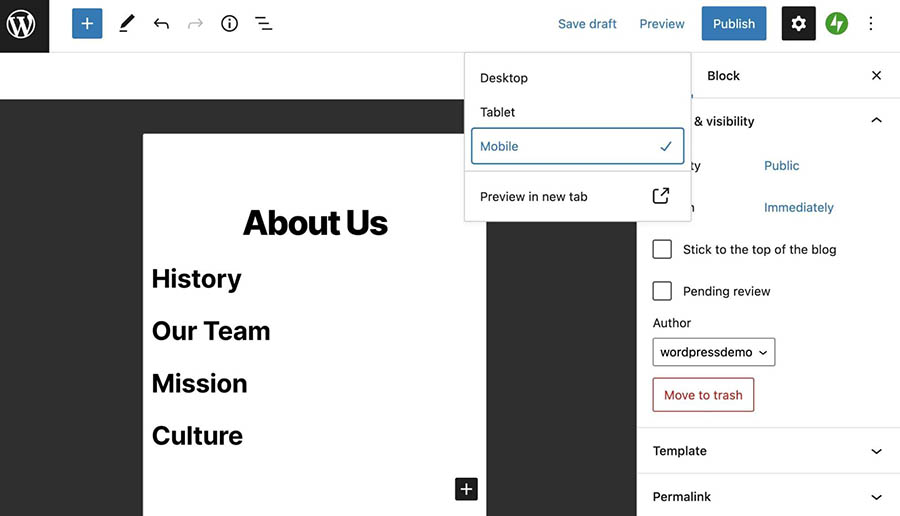Toggle the settings gear sidebar
Screen dimensions: 900x516
click(x=798, y=24)
